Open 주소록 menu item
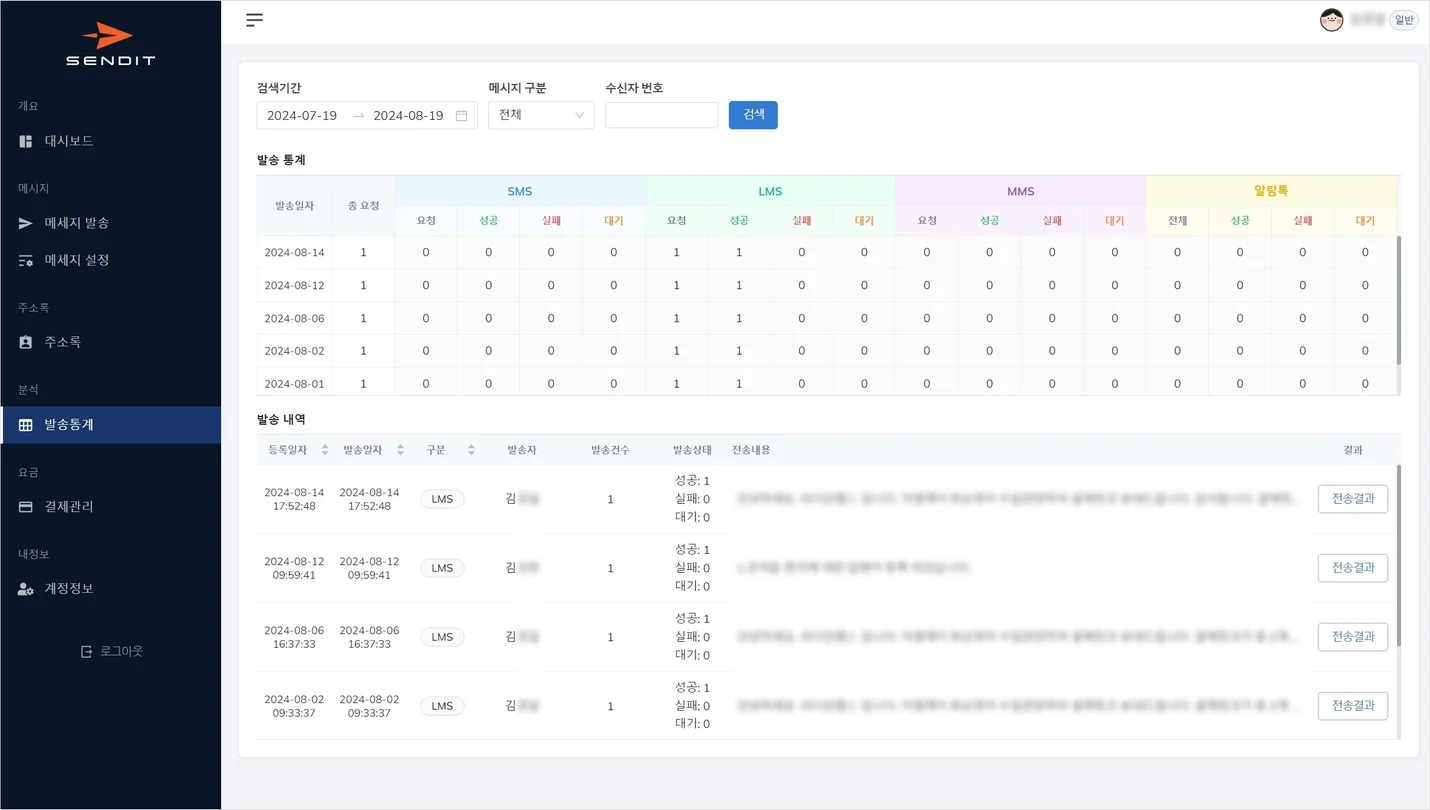Viewport: 1430px width, 810px height. [110, 342]
